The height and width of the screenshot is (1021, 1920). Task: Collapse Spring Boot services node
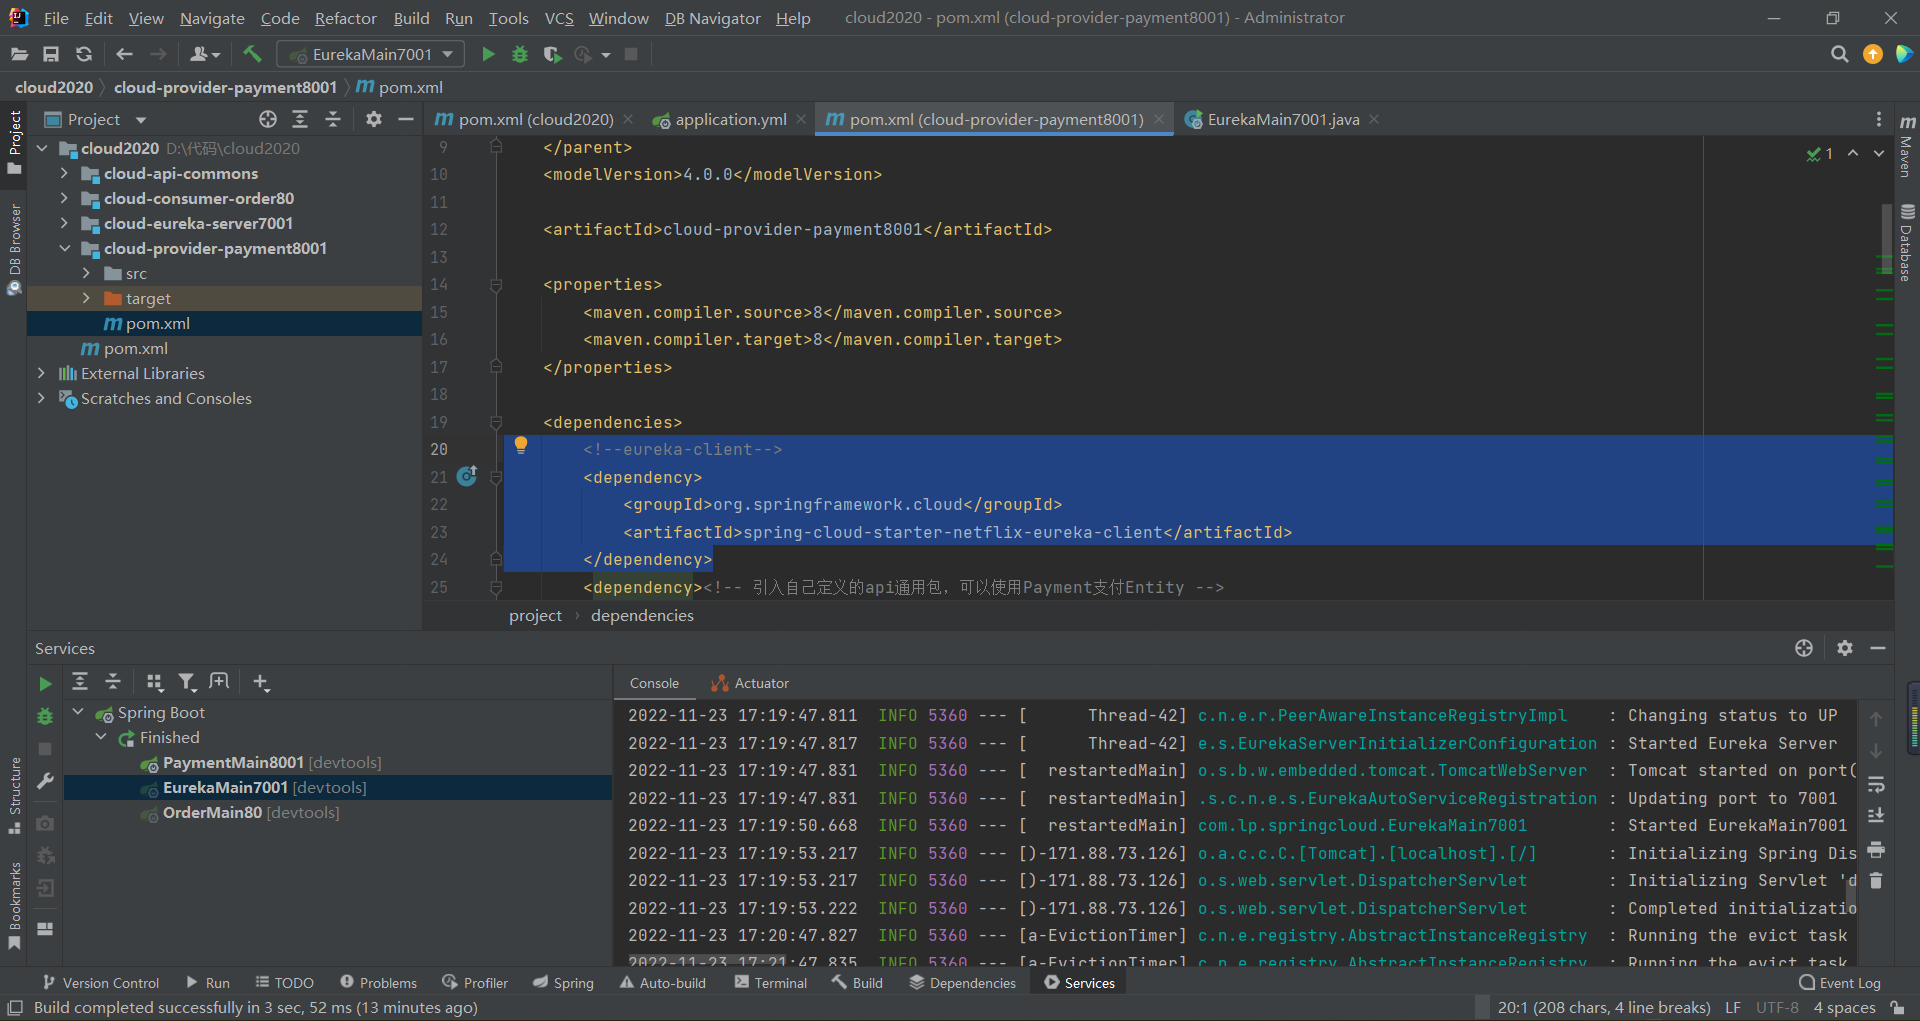click(78, 712)
